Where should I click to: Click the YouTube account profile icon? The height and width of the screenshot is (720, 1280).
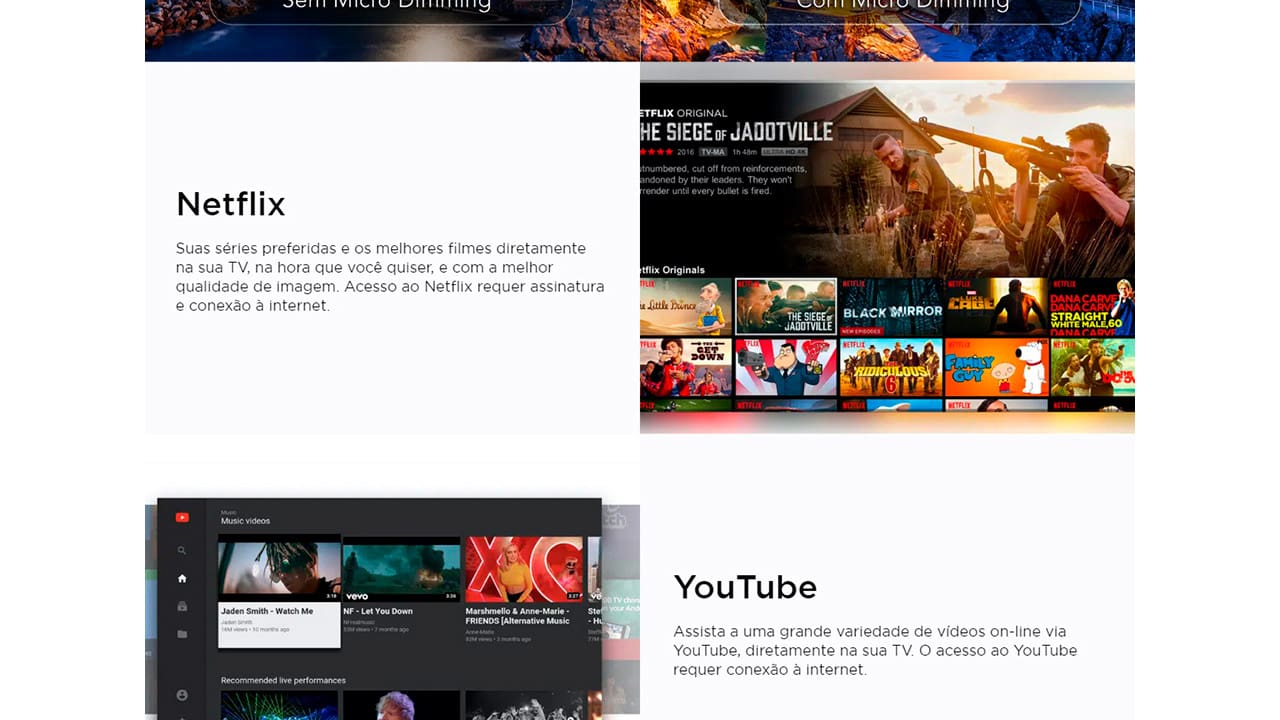pyautogui.click(x=182, y=695)
